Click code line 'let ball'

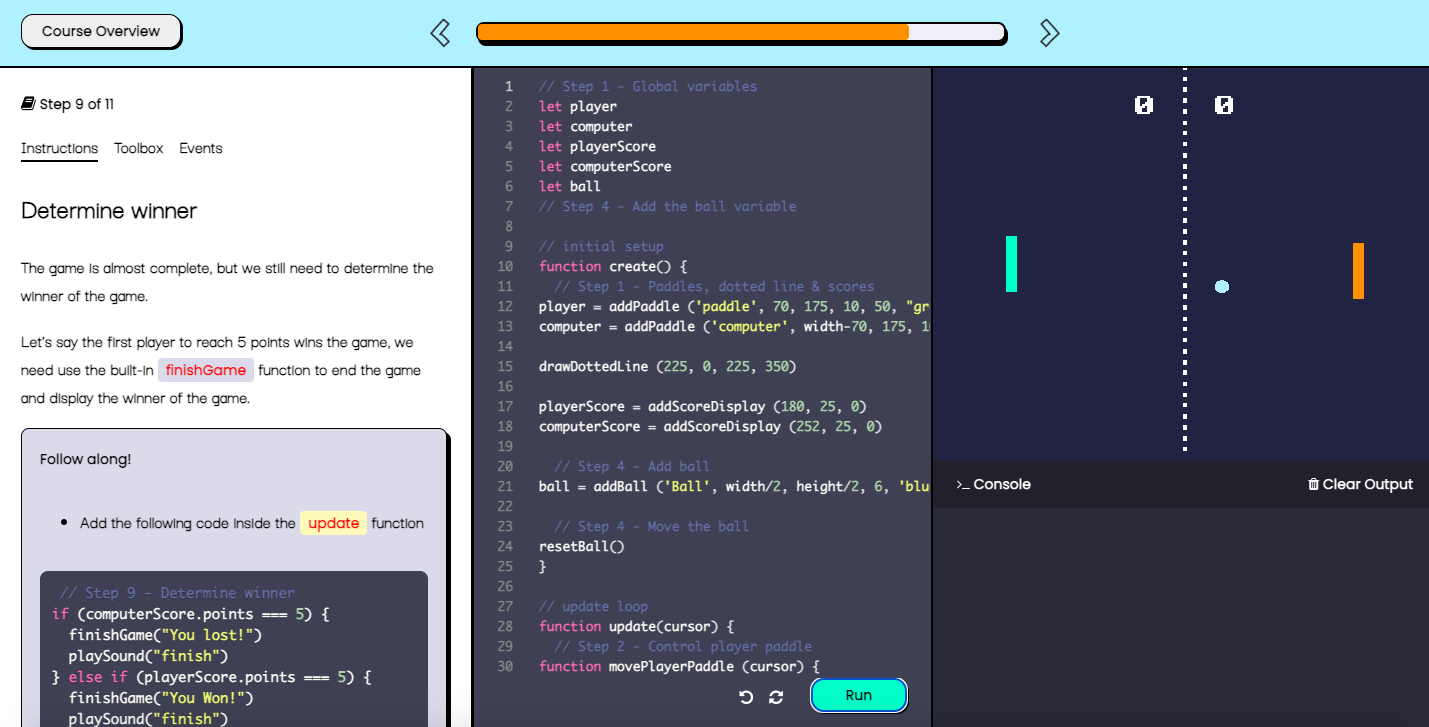[x=570, y=186]
